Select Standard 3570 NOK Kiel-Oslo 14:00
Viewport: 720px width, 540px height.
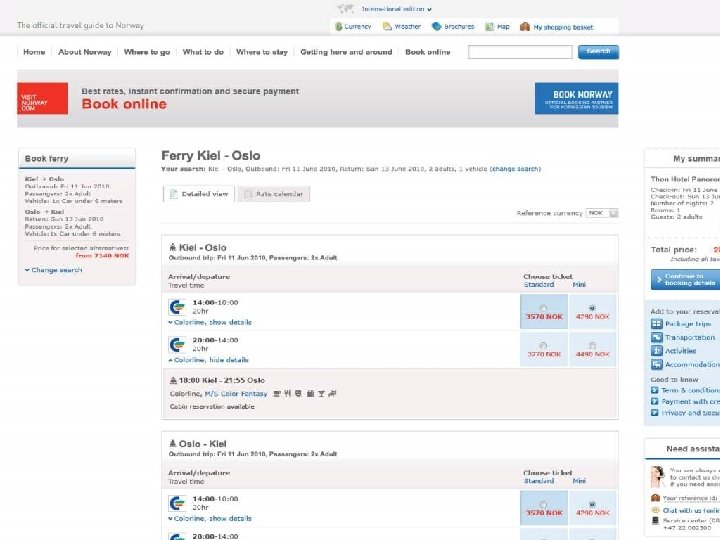click(543, 308)
